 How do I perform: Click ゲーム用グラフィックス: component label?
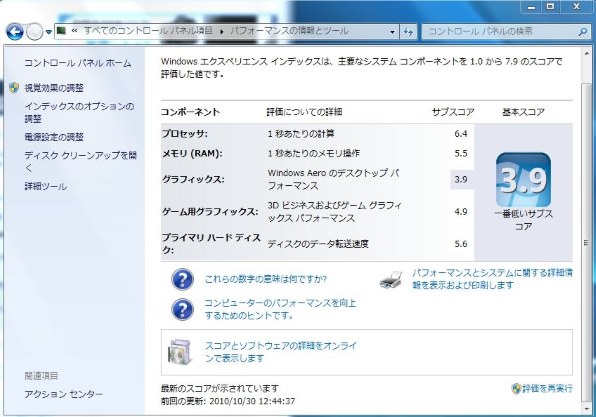click(x=210, y=212)
